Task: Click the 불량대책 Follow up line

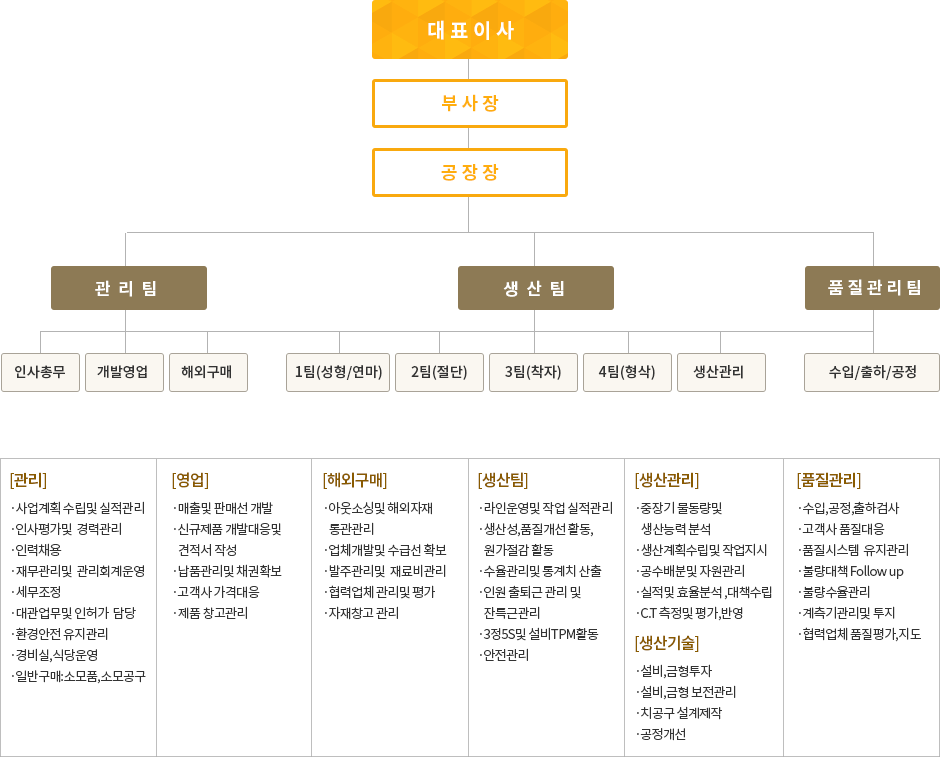Action: 851,571
